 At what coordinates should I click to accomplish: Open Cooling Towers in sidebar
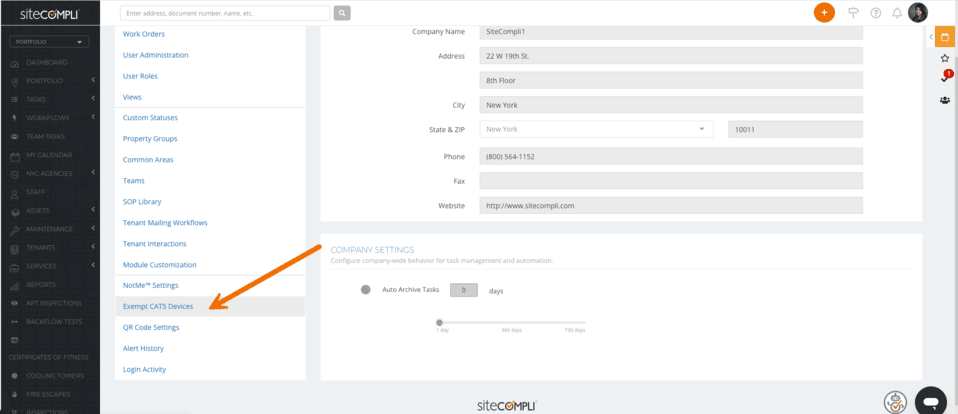55,376
